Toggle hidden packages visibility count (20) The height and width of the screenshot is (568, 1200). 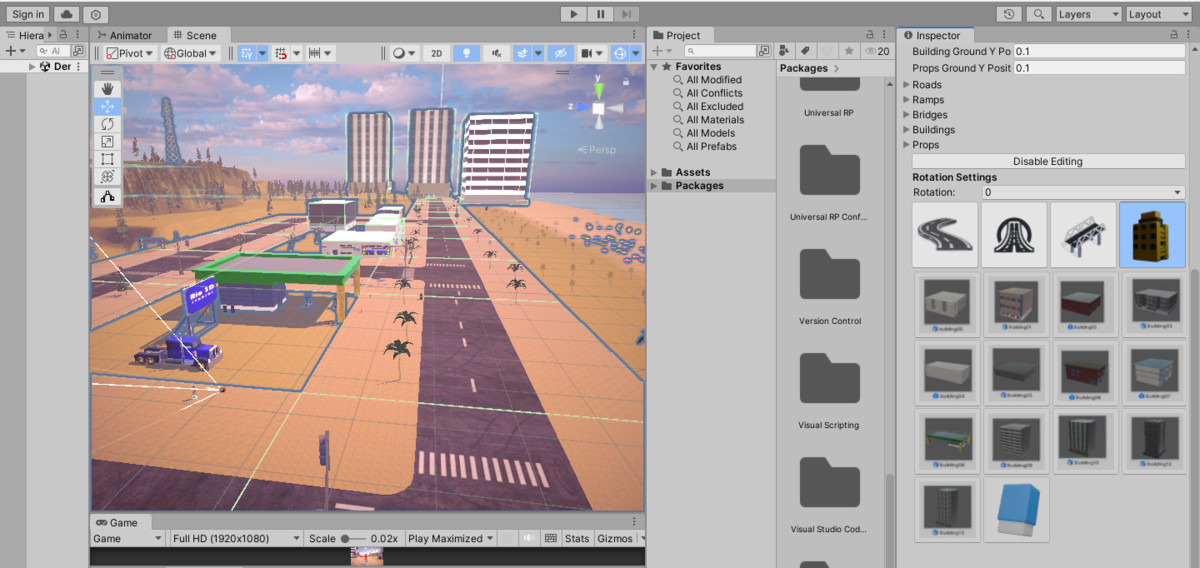[x=877, y=50]
